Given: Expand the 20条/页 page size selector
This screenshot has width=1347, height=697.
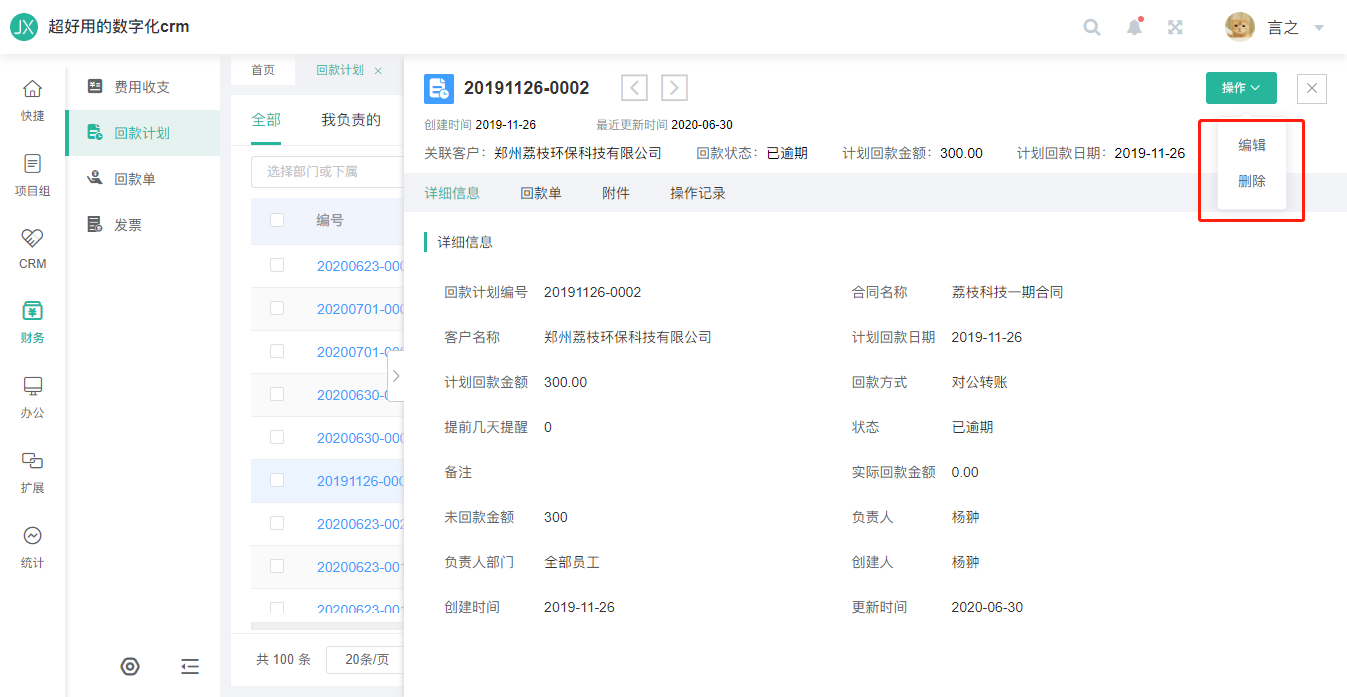Looking at the screenshot, I should coord(366,659).
